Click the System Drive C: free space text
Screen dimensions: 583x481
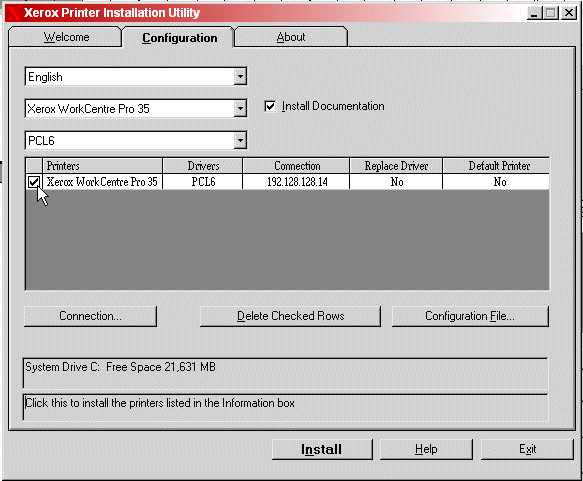tap(120, 367)
